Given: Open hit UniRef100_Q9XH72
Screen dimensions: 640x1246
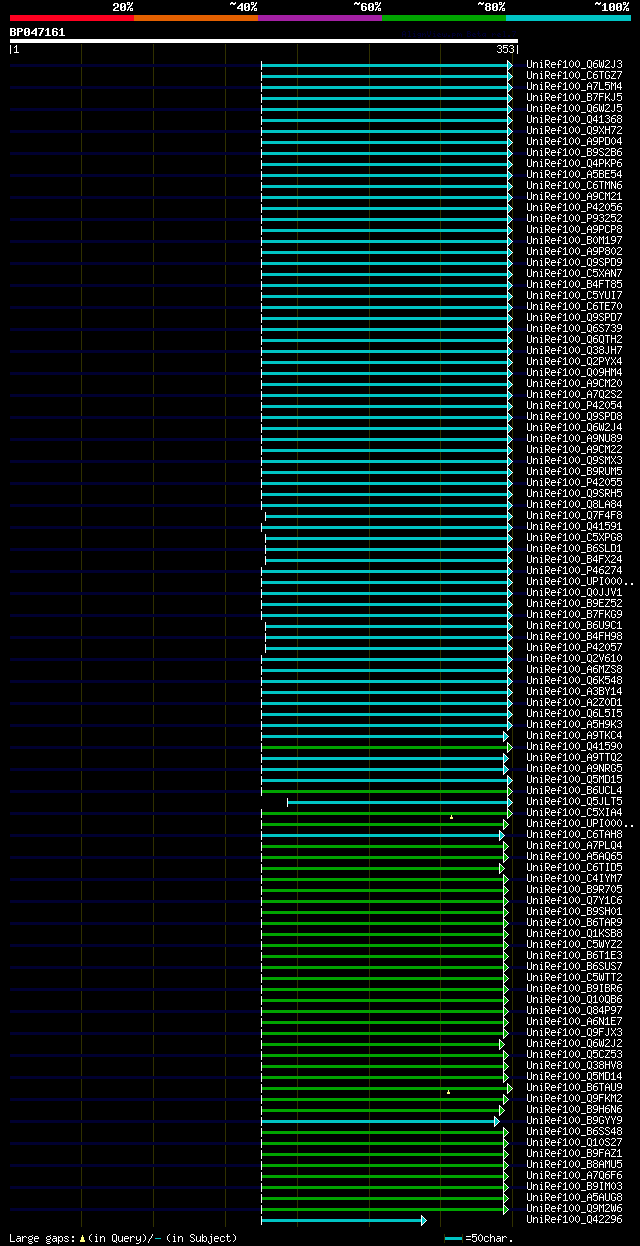Looking at the screenshot, I should point(574,130).
